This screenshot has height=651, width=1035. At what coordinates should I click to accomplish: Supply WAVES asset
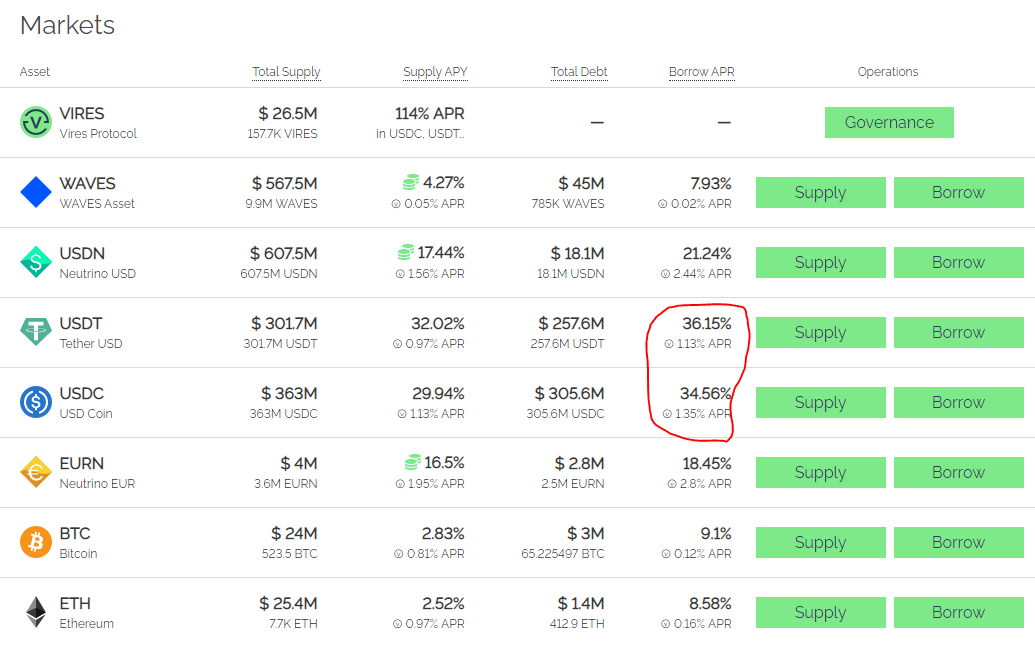coord(820,192)
